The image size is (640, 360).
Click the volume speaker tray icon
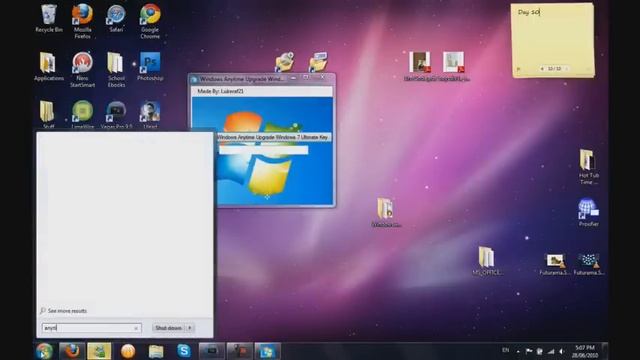pyautogui.click(x=562, y=351)
